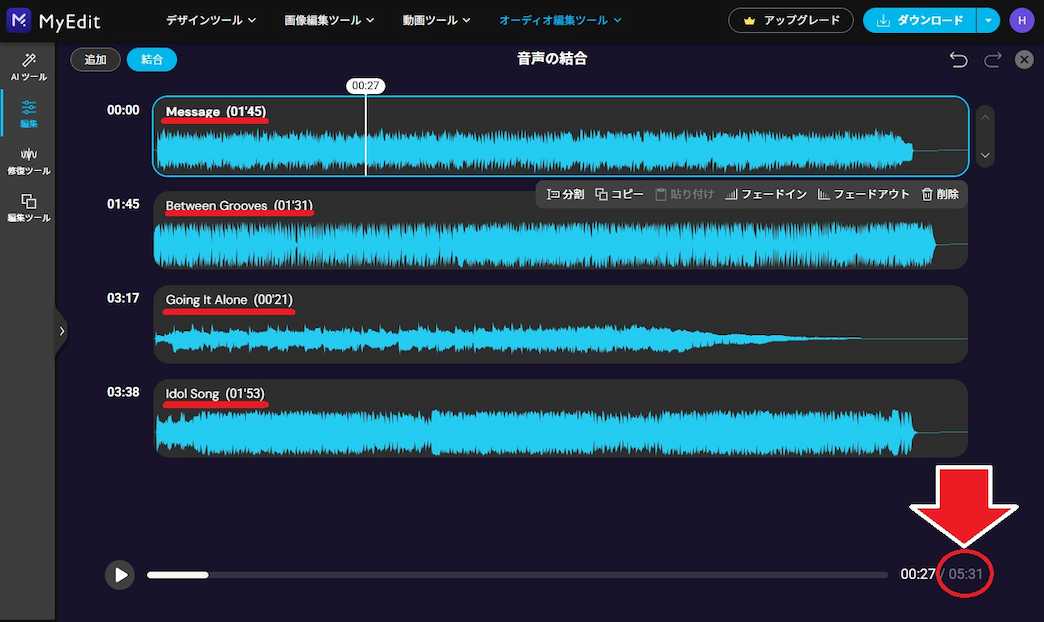Delete the clip with the 削除 icon
The height and width of the screenshot is (622, 1044).
pyautogui.click(x=939, y=195)
